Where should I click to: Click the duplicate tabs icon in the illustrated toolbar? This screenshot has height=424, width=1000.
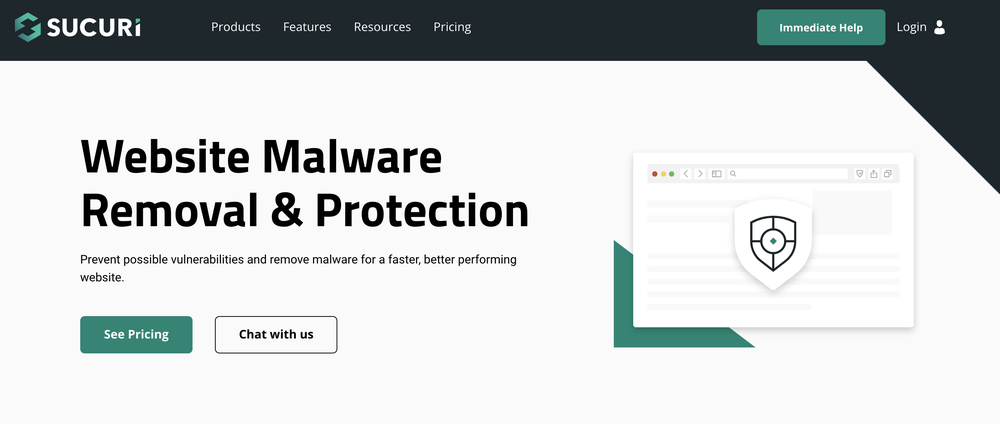click(x=888, y=174)
